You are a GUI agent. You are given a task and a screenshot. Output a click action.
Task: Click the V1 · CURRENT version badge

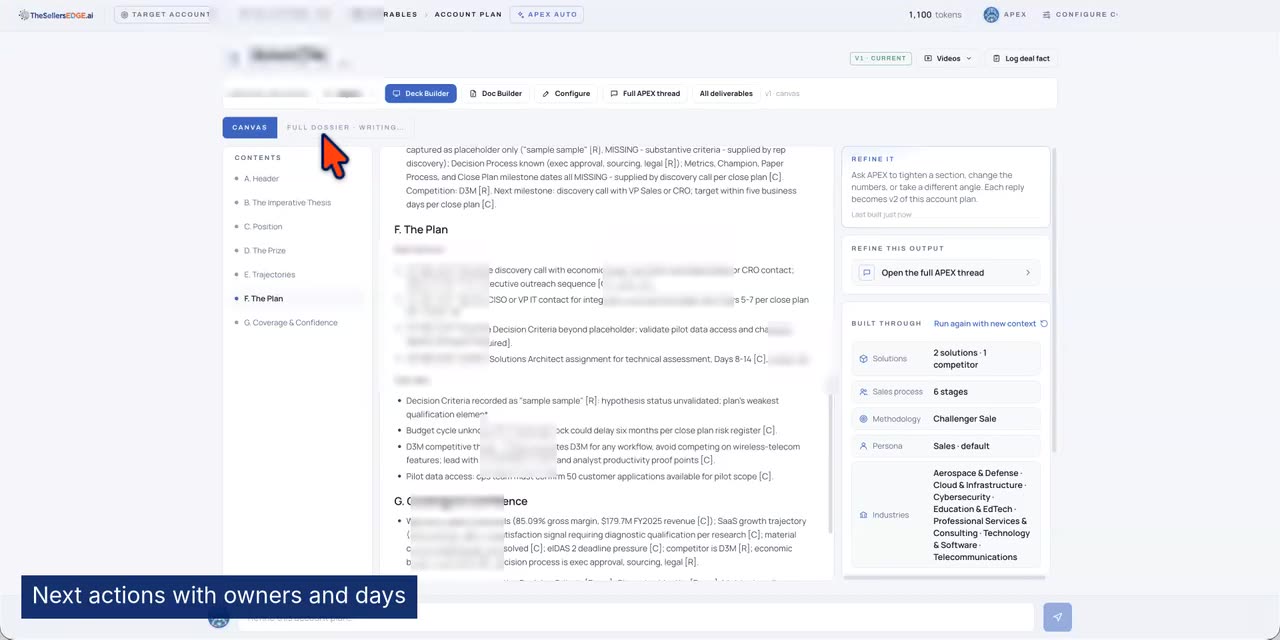pos(880,58)
